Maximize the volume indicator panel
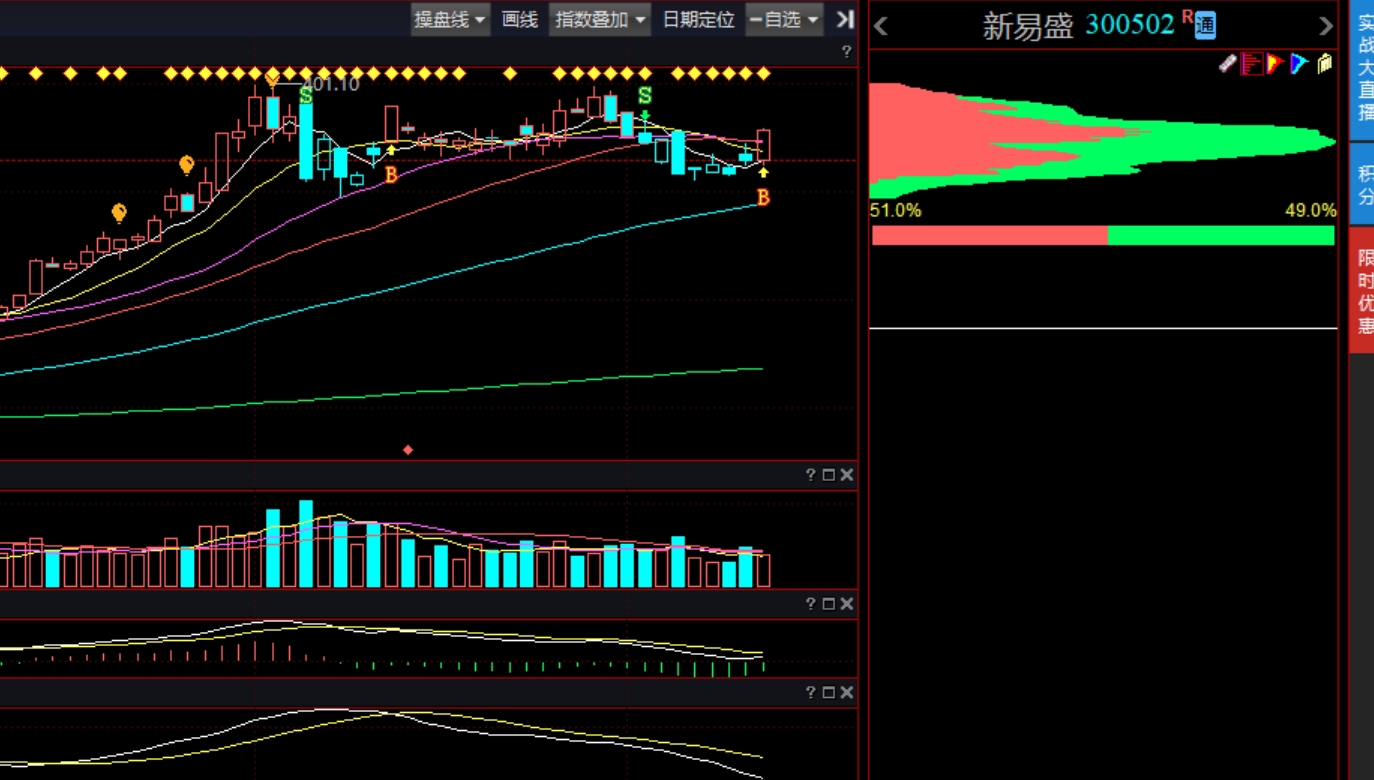The height and width of the screenshot is (780, 1374). coord(828,475)
